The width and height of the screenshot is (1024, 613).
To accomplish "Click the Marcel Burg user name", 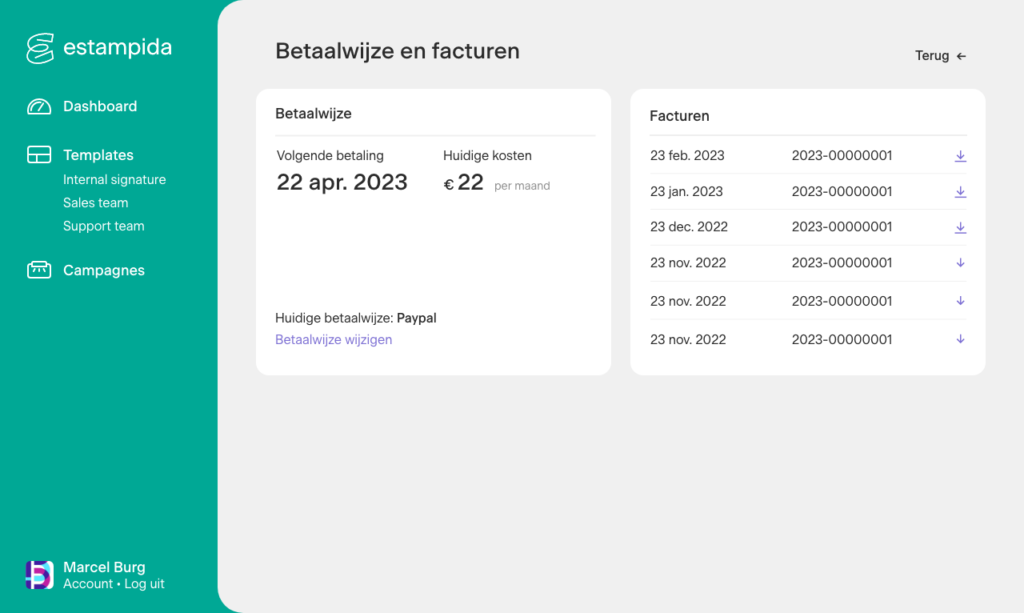I will pos(104,567).
